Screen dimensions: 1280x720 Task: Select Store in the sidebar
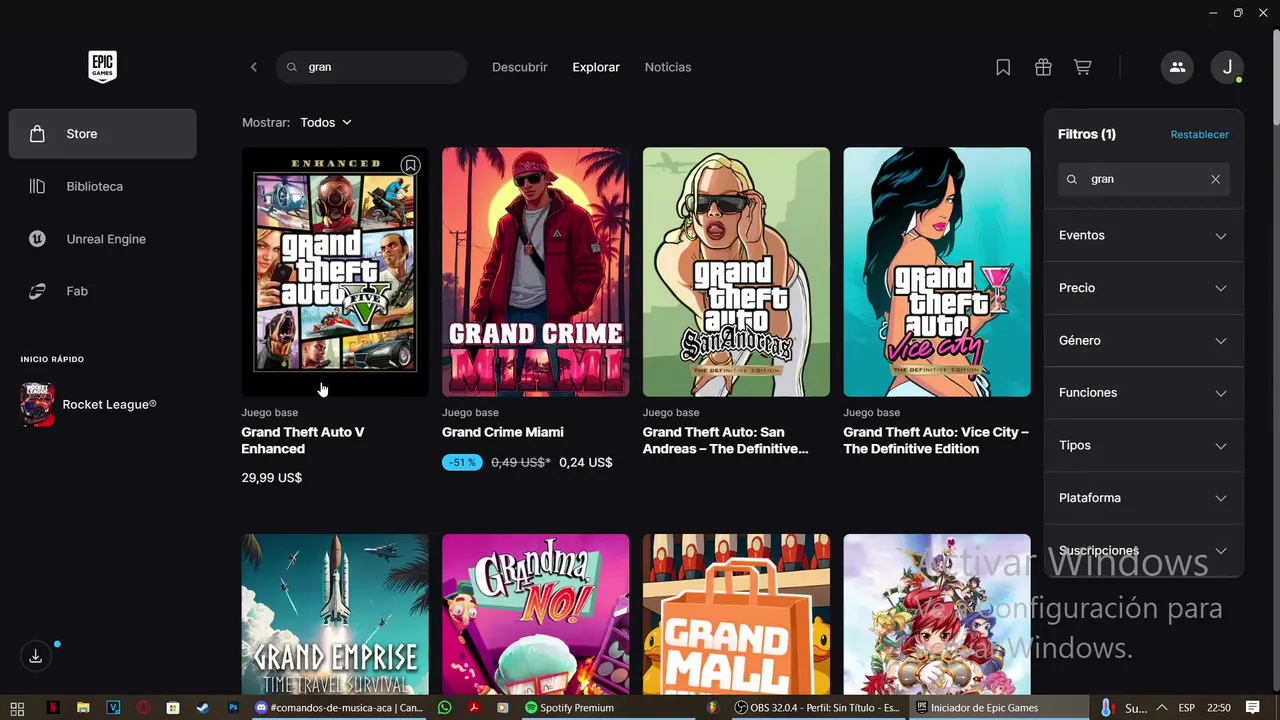click(x=102, y=134)
